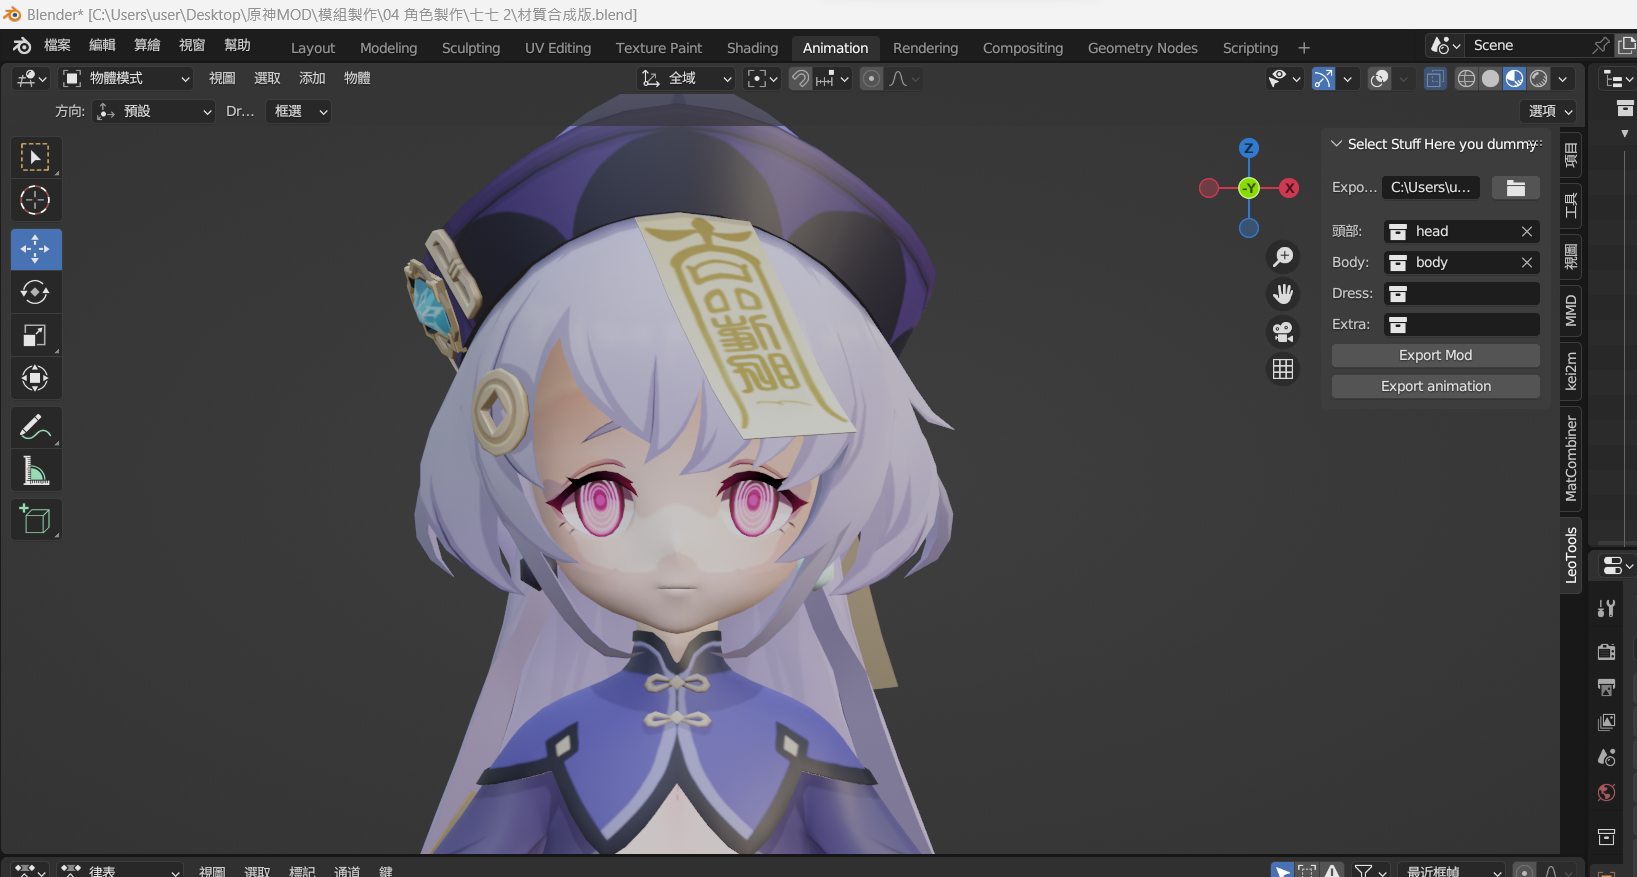Switch to Rendered viewport shading

(x=1539, y=79)
